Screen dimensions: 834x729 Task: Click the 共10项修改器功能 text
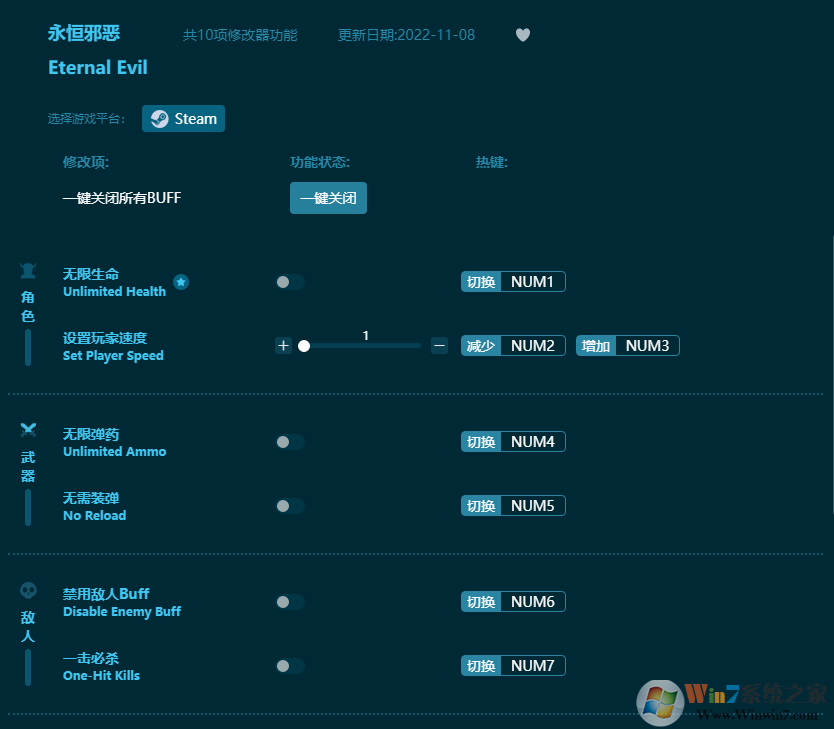(240, 35)
